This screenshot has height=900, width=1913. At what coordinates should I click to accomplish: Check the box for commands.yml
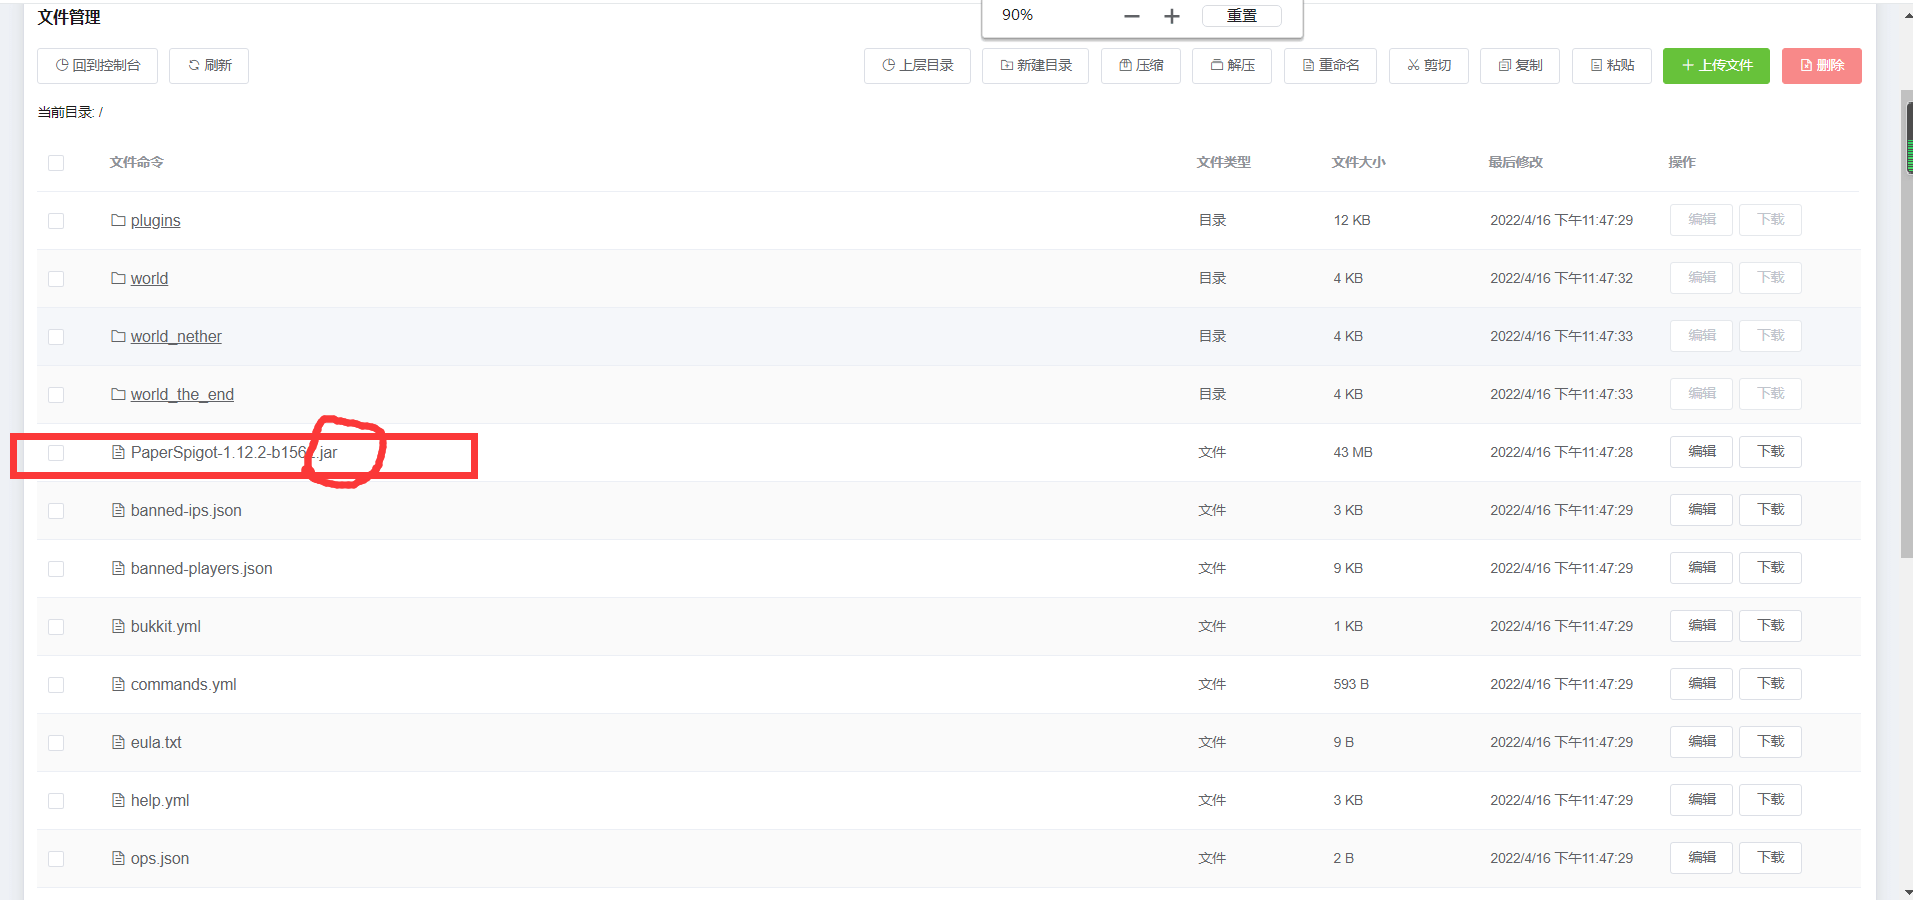(56, 685)
